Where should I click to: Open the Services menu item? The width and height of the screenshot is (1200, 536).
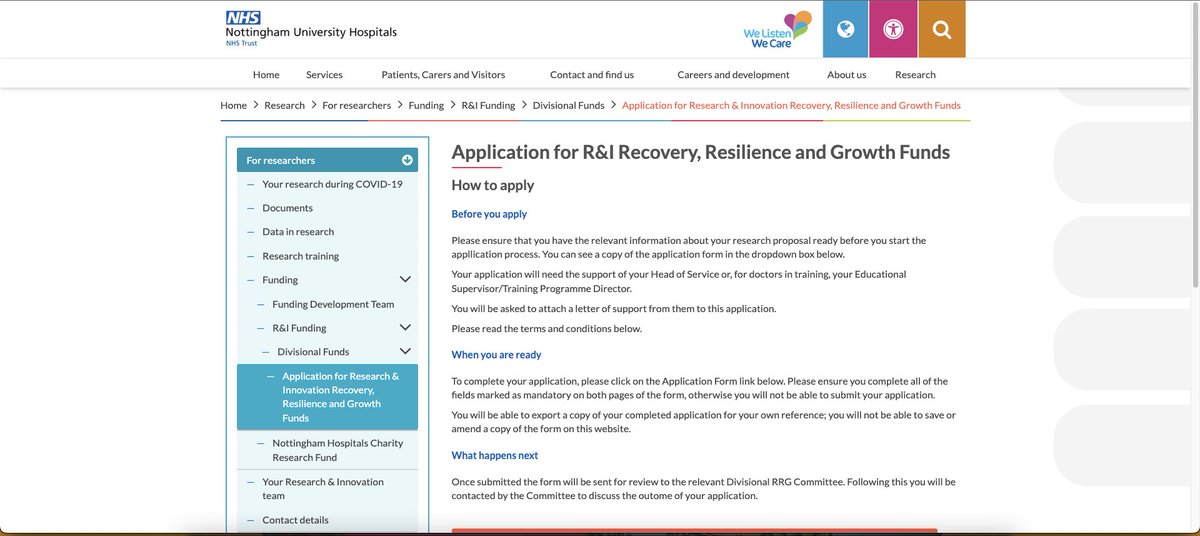tap(324, 74)
